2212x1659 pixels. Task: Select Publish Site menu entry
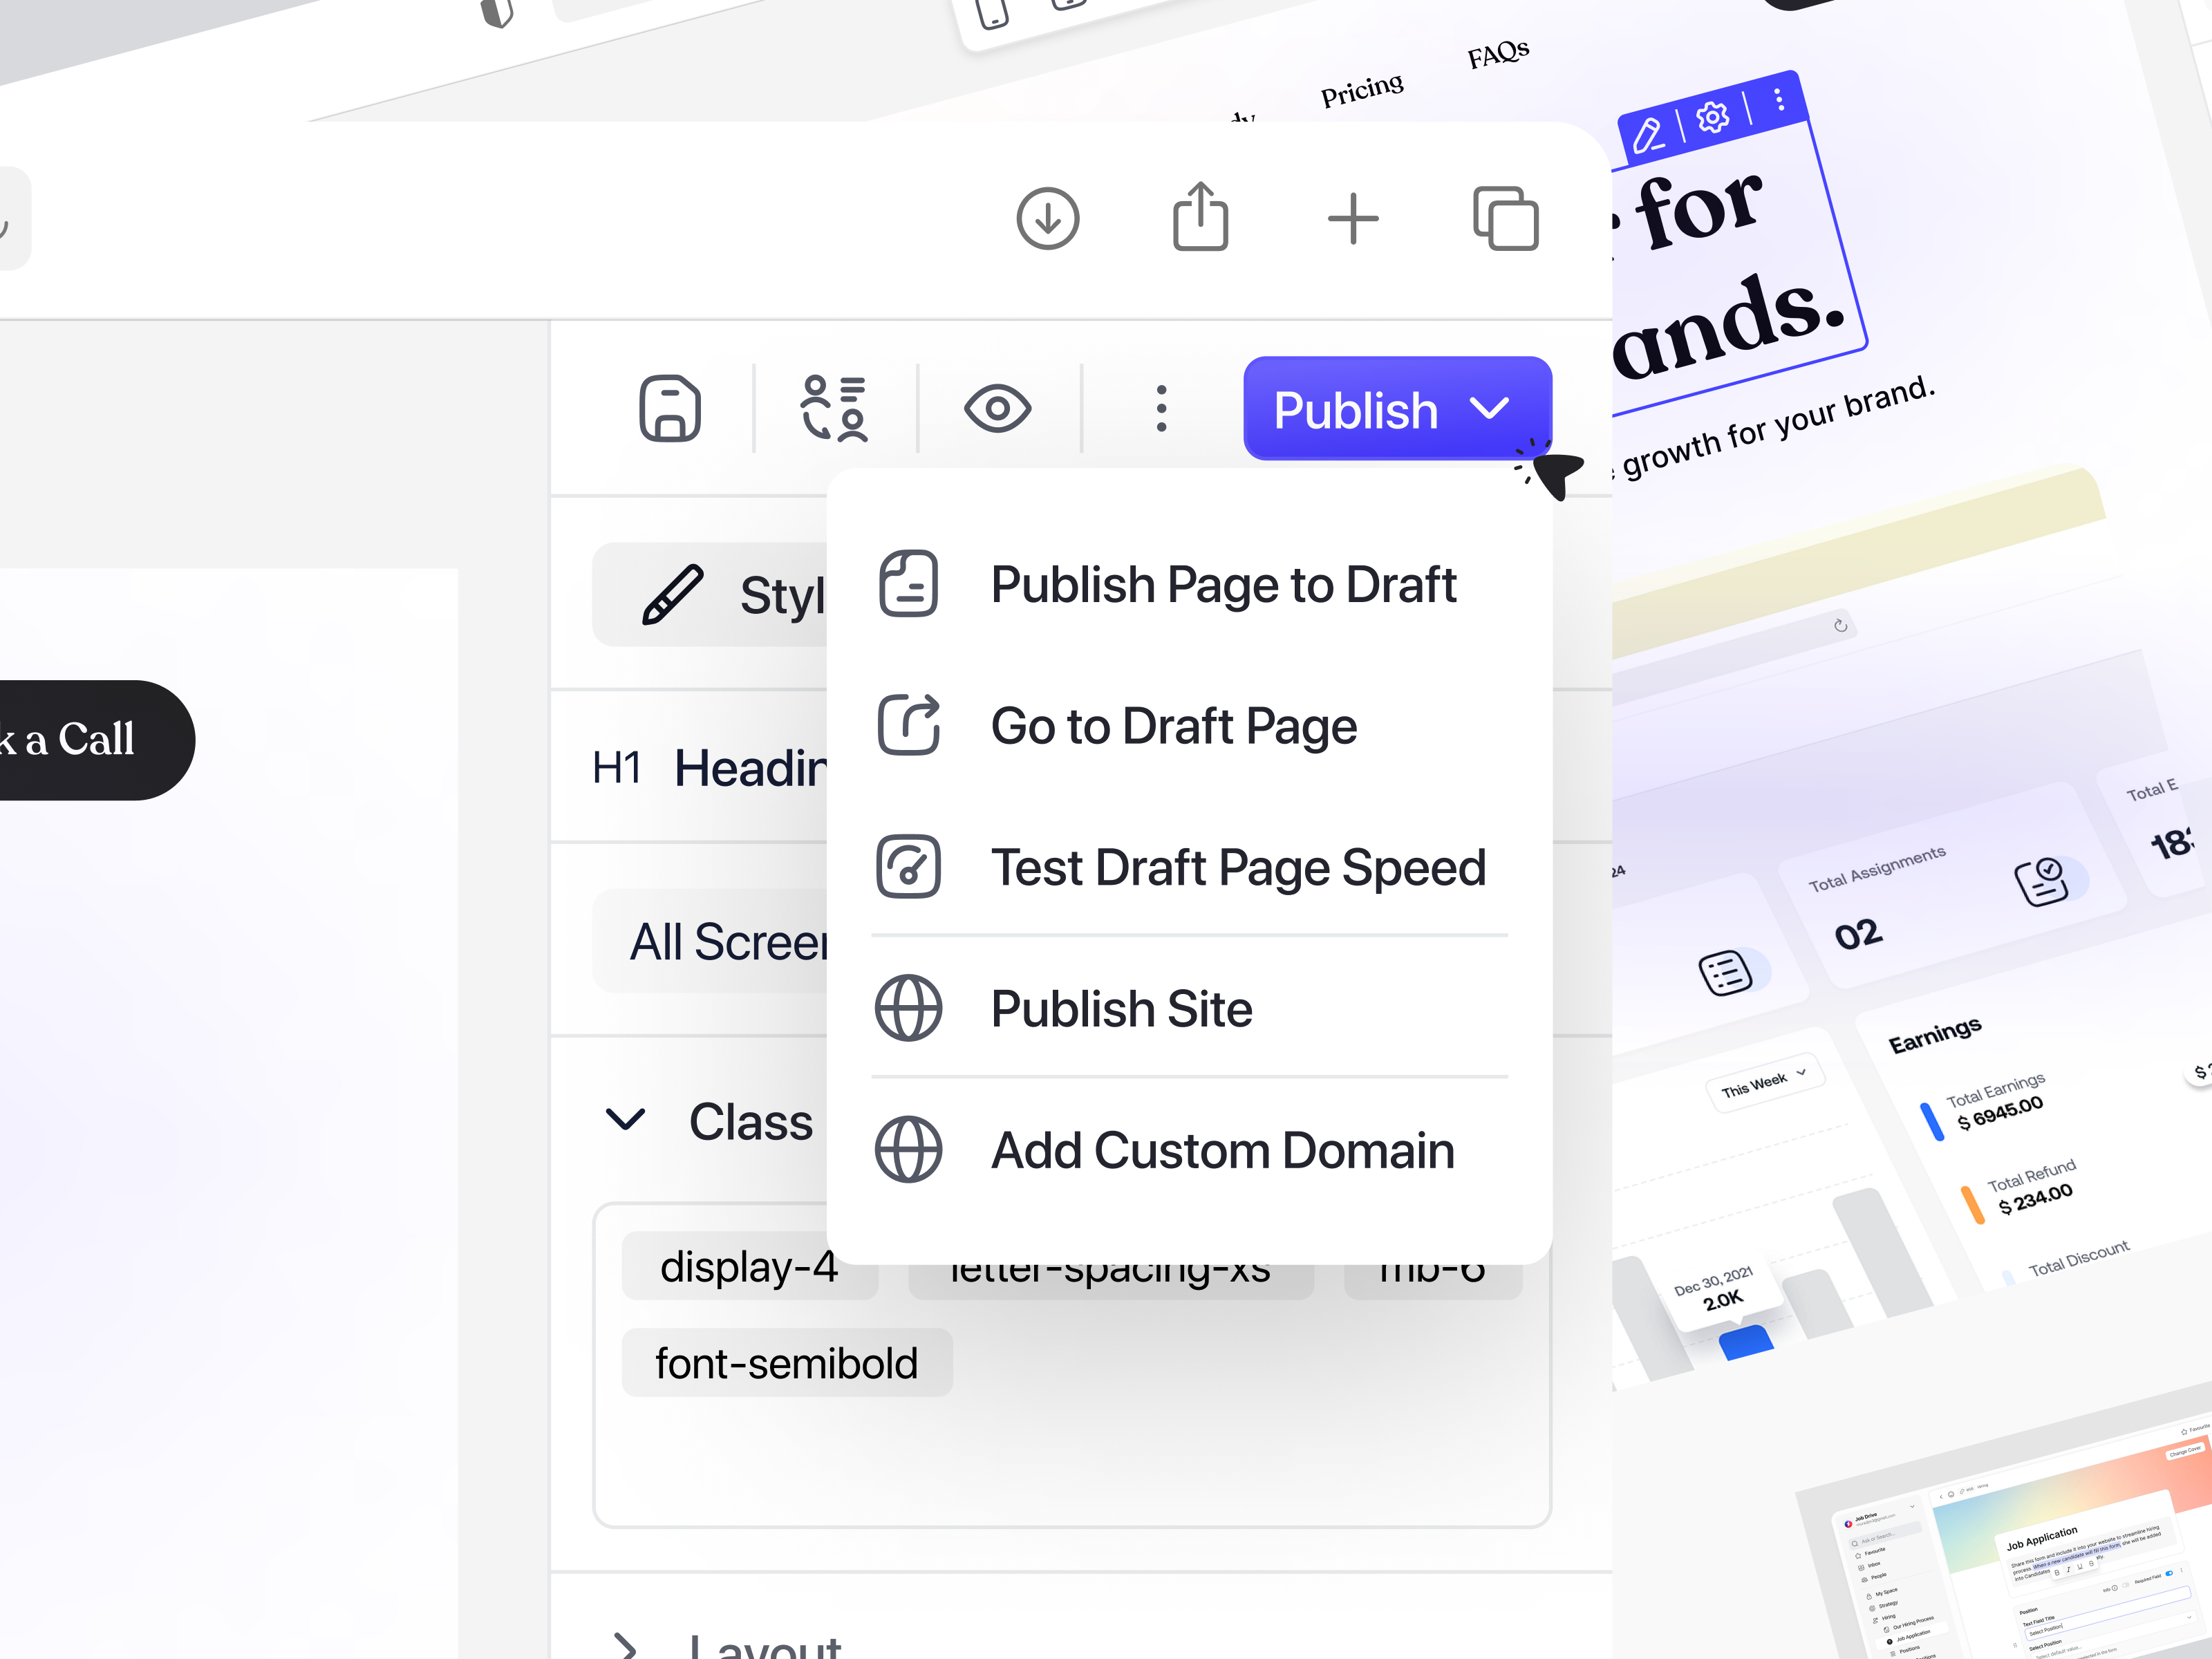tap(1189, 1008)
